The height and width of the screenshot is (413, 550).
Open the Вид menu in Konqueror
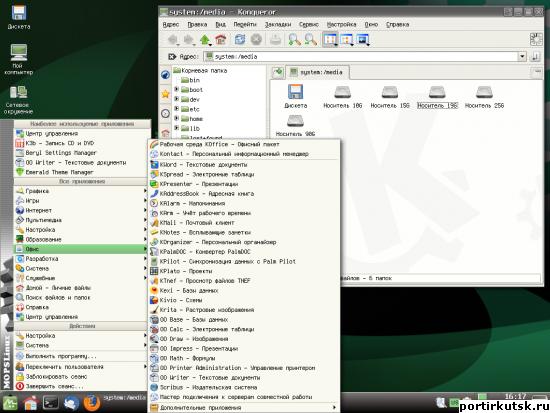(220, 25)
